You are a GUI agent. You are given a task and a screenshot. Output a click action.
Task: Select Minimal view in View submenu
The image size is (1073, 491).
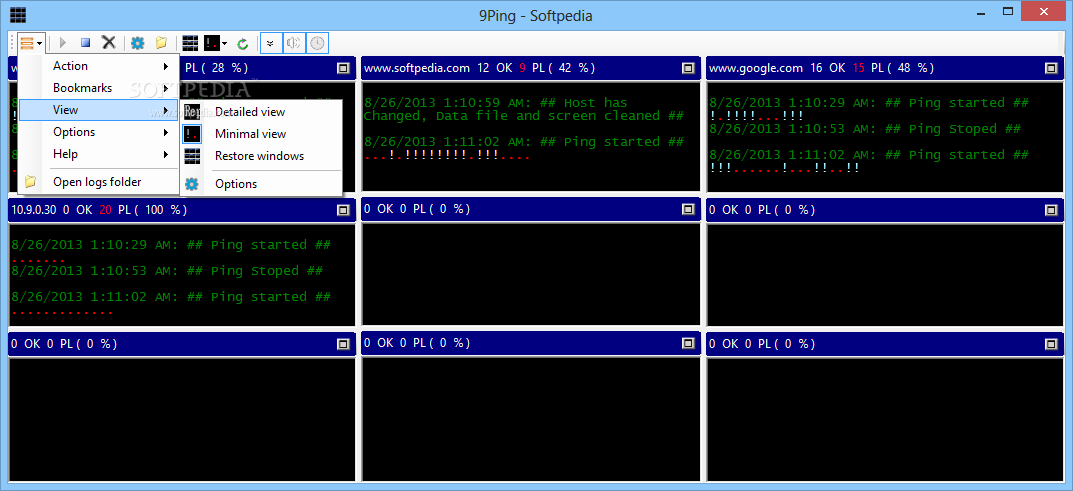[x=261, y=134]
